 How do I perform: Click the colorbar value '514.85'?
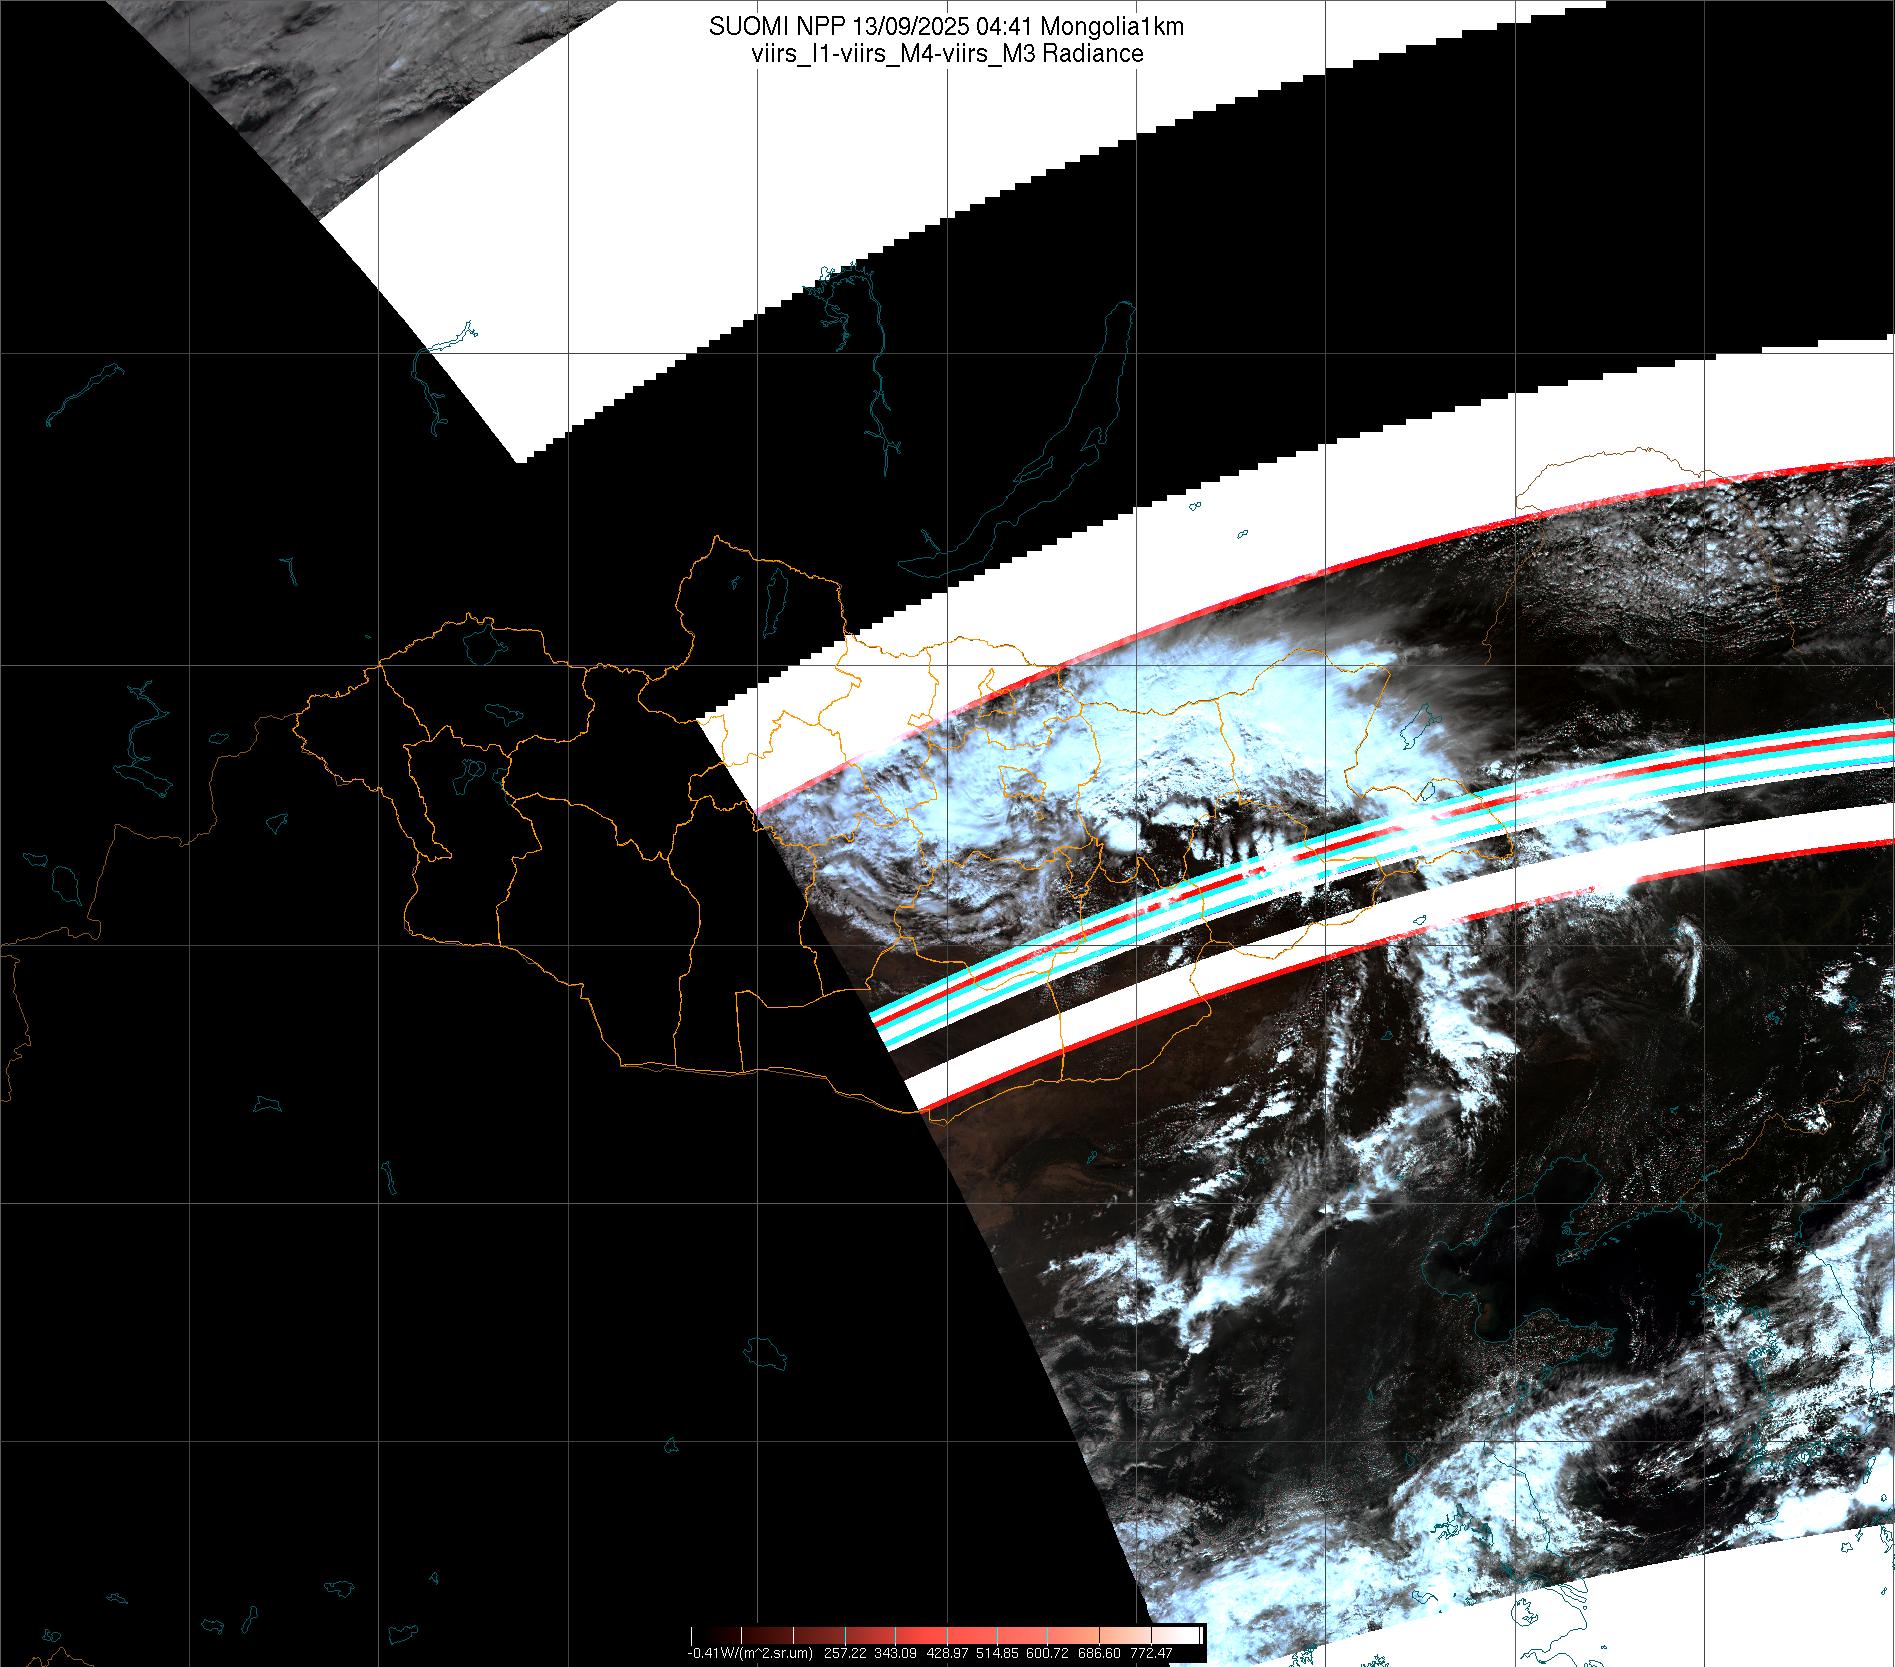click(x=997, y=1653)
